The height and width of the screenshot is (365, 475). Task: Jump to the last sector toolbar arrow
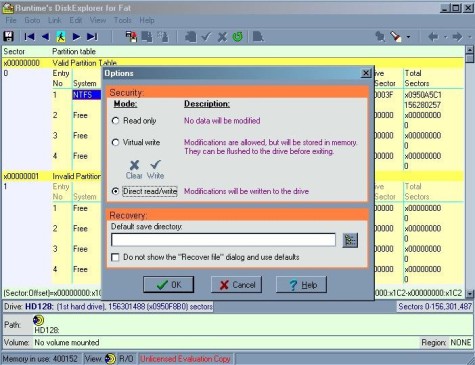click(92, 36)
